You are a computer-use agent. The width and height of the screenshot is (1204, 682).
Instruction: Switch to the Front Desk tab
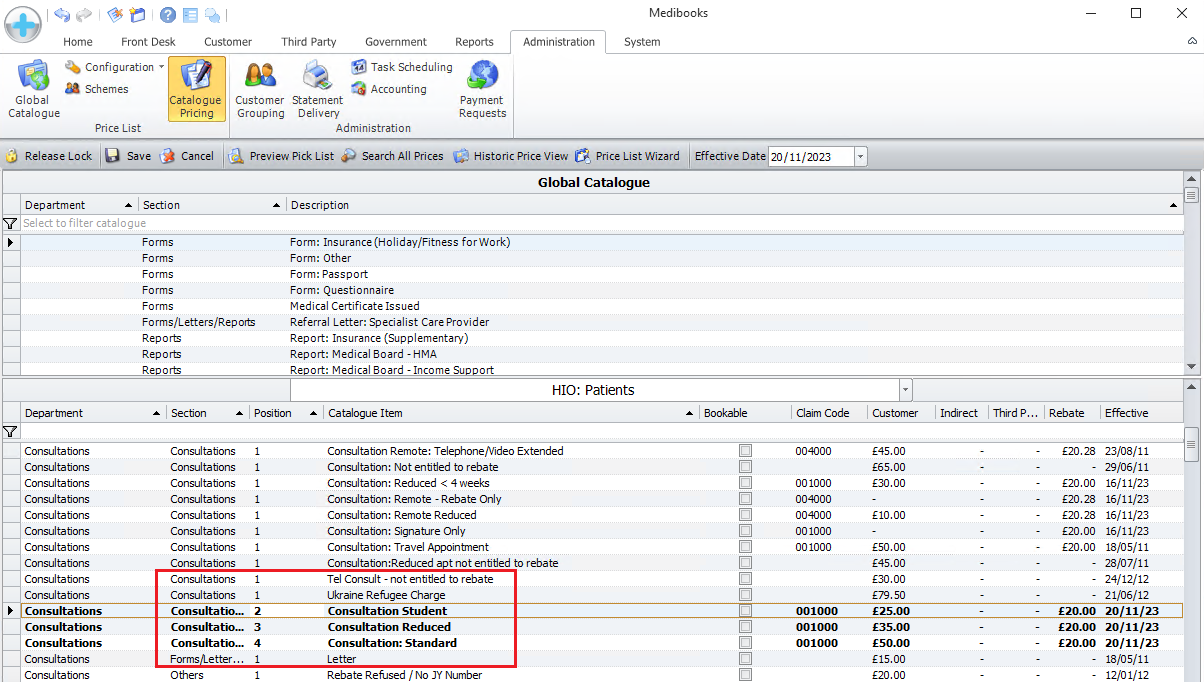click(148, 42)
